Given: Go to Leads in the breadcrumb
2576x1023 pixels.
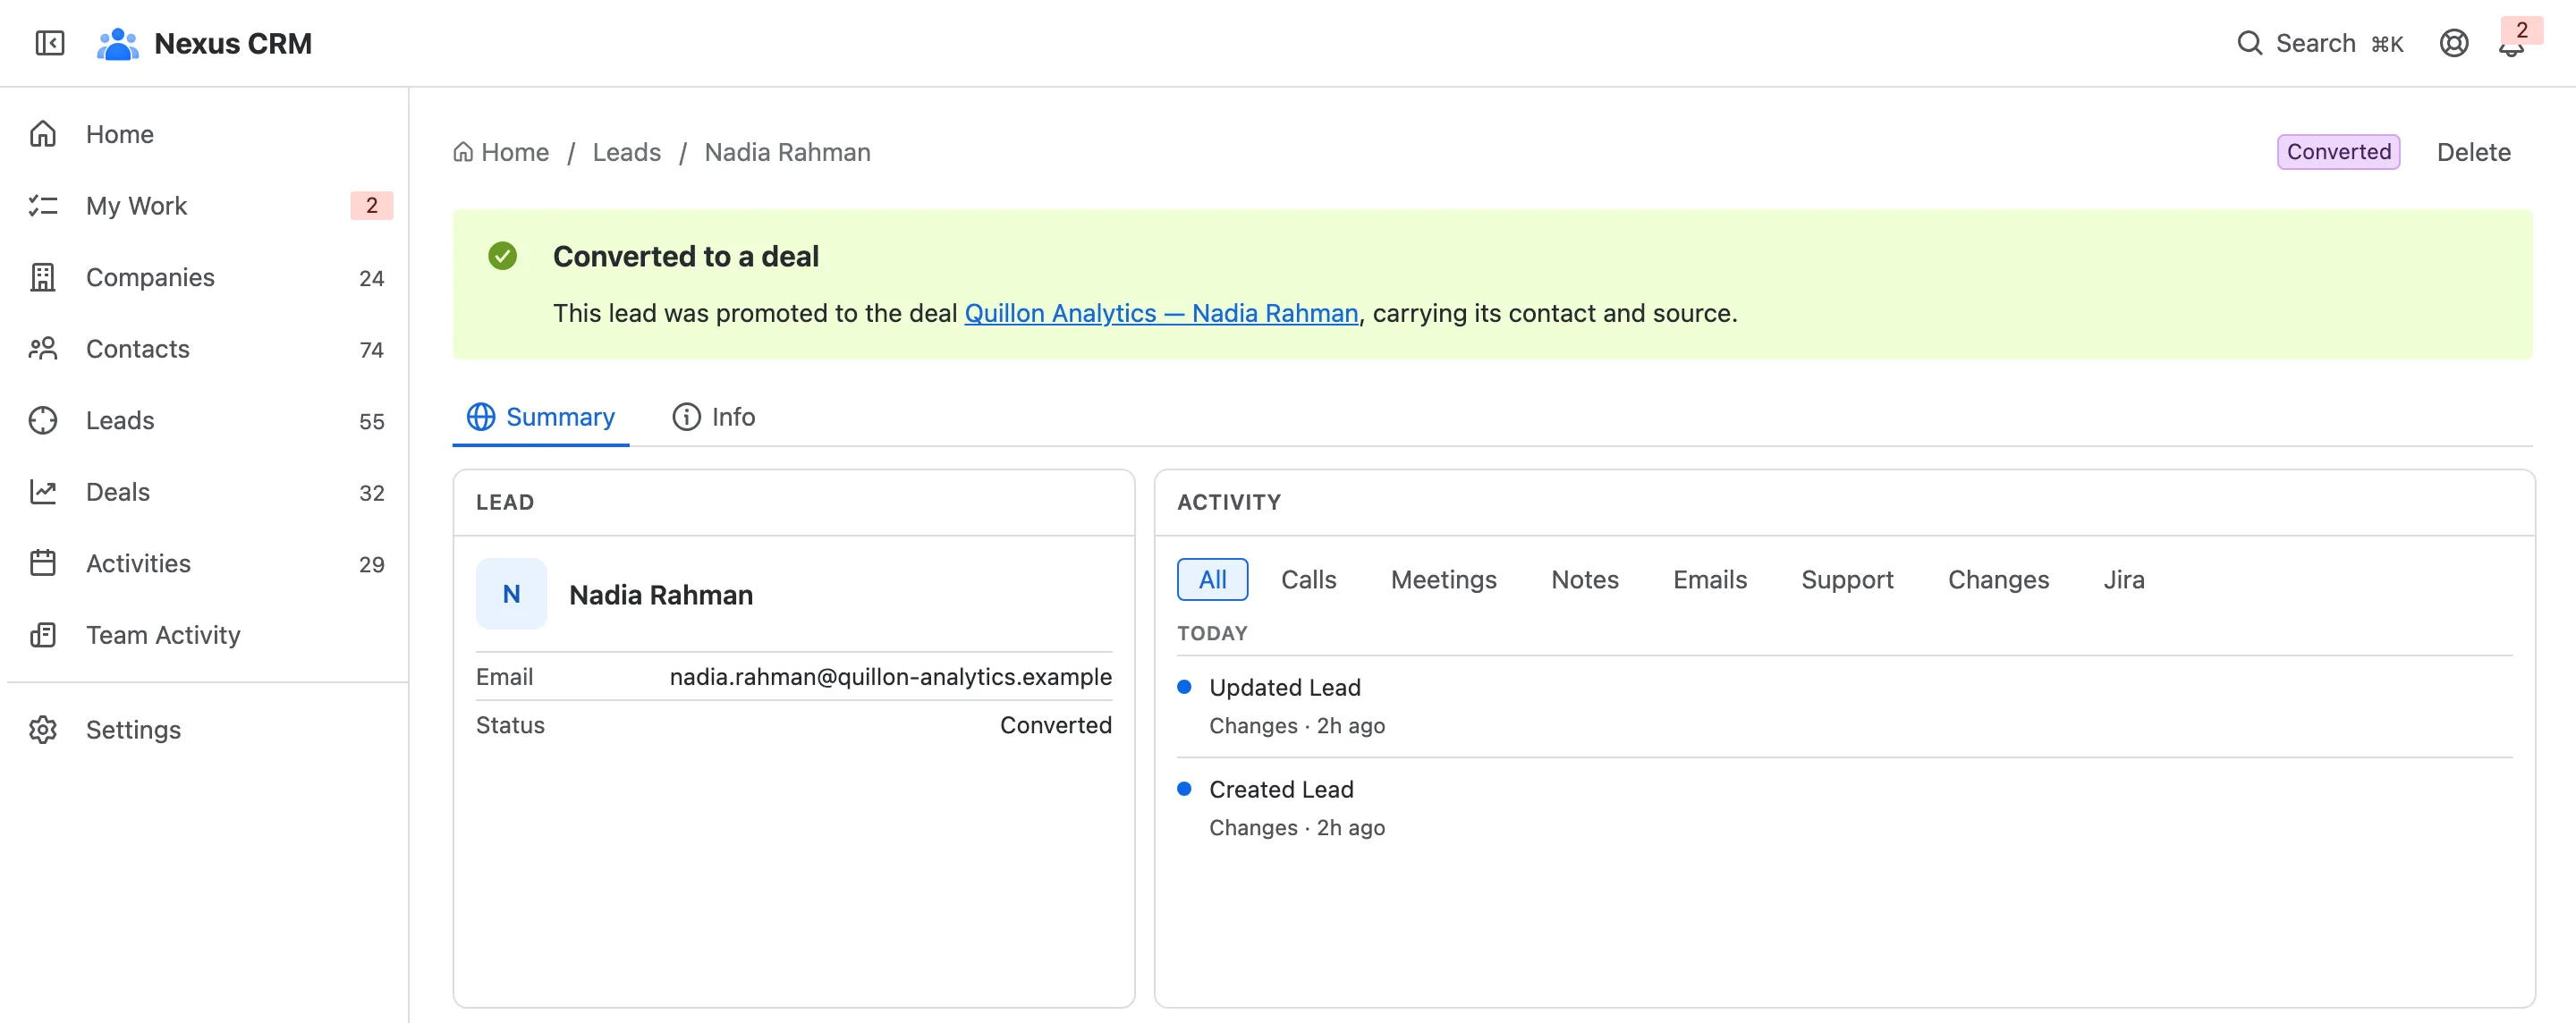Looking at the screenshot, I should pyautogui.click(x=626, y=152).
